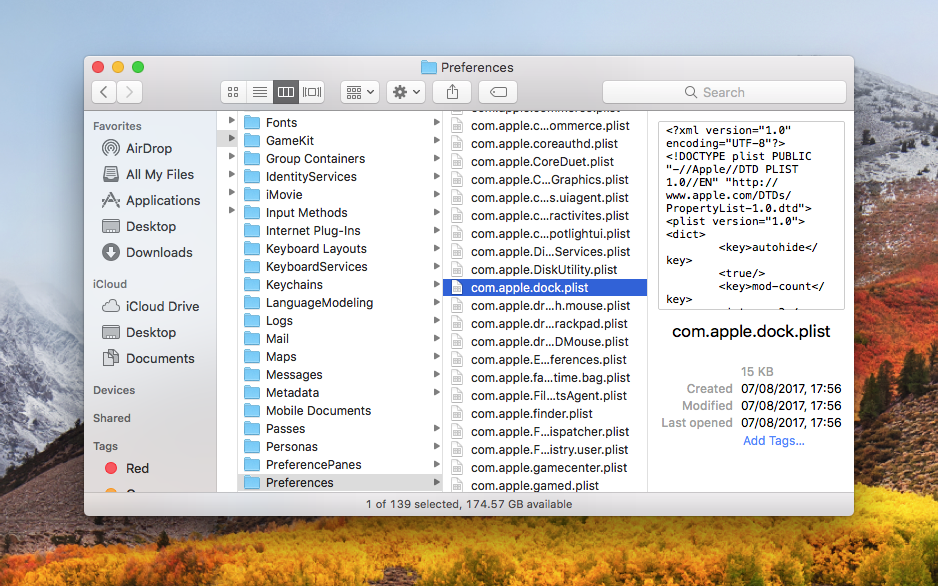This screenshot has width=938, height=586.
Task: Expand arrow beside the Mail folder
Action: [x=437, y=338]
